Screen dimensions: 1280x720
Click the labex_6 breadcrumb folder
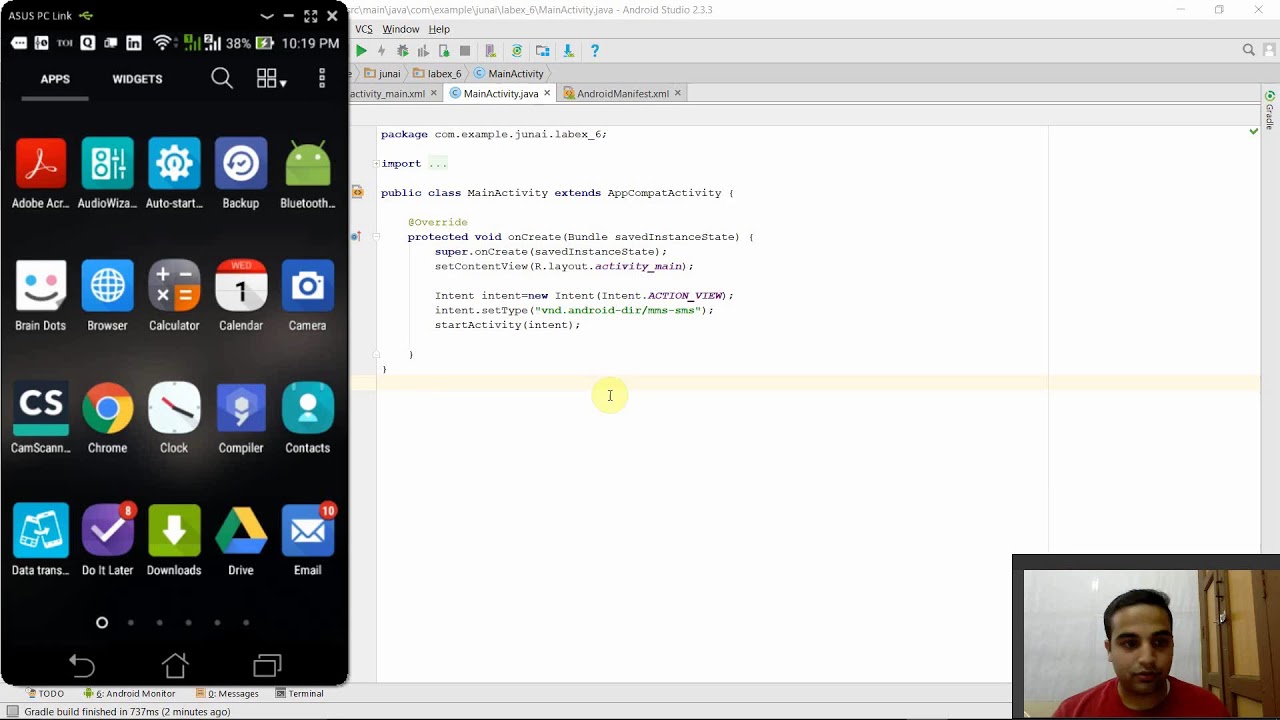(x=438, y=73)
